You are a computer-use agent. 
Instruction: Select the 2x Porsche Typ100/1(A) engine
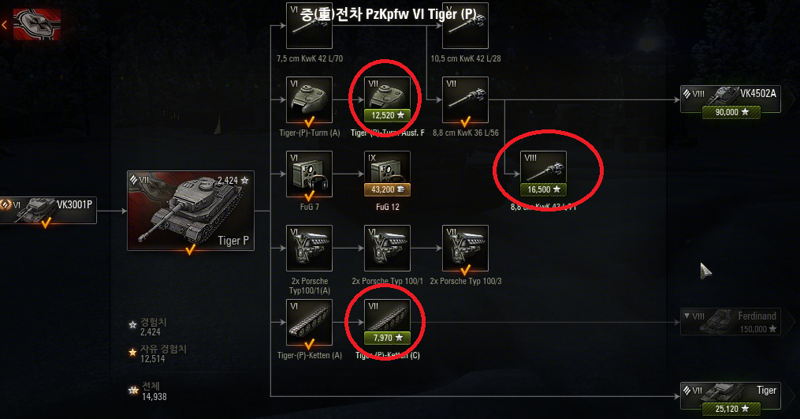[x=309, y=249]
